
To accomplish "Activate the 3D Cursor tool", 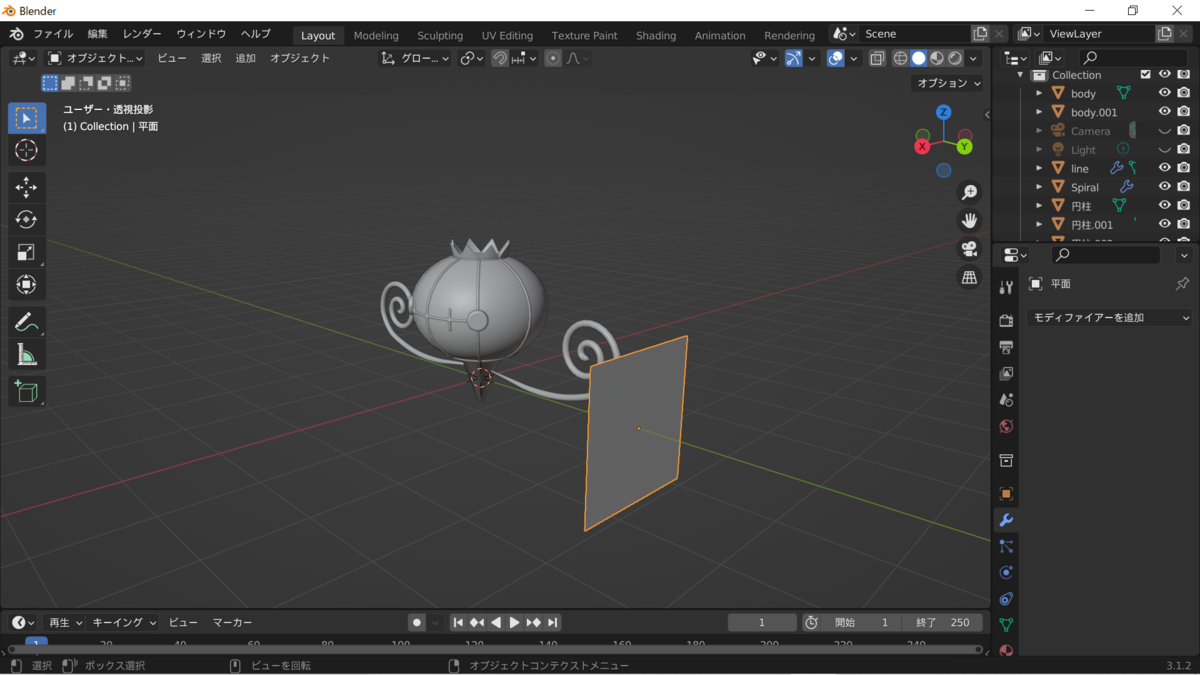I will click(x=26, y=150).
